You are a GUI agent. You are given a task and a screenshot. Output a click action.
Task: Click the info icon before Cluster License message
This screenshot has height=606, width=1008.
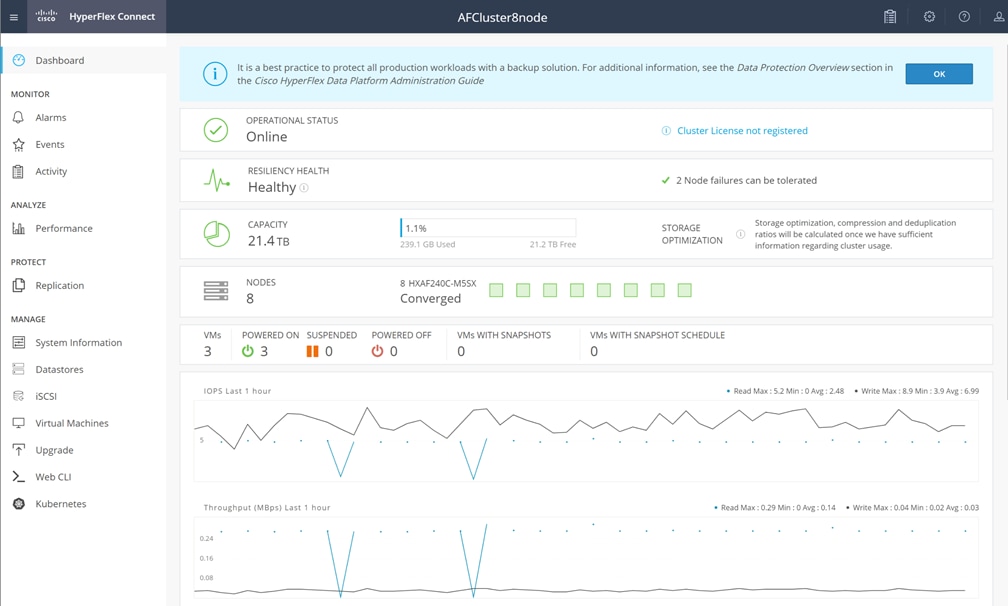click(666, 130)
